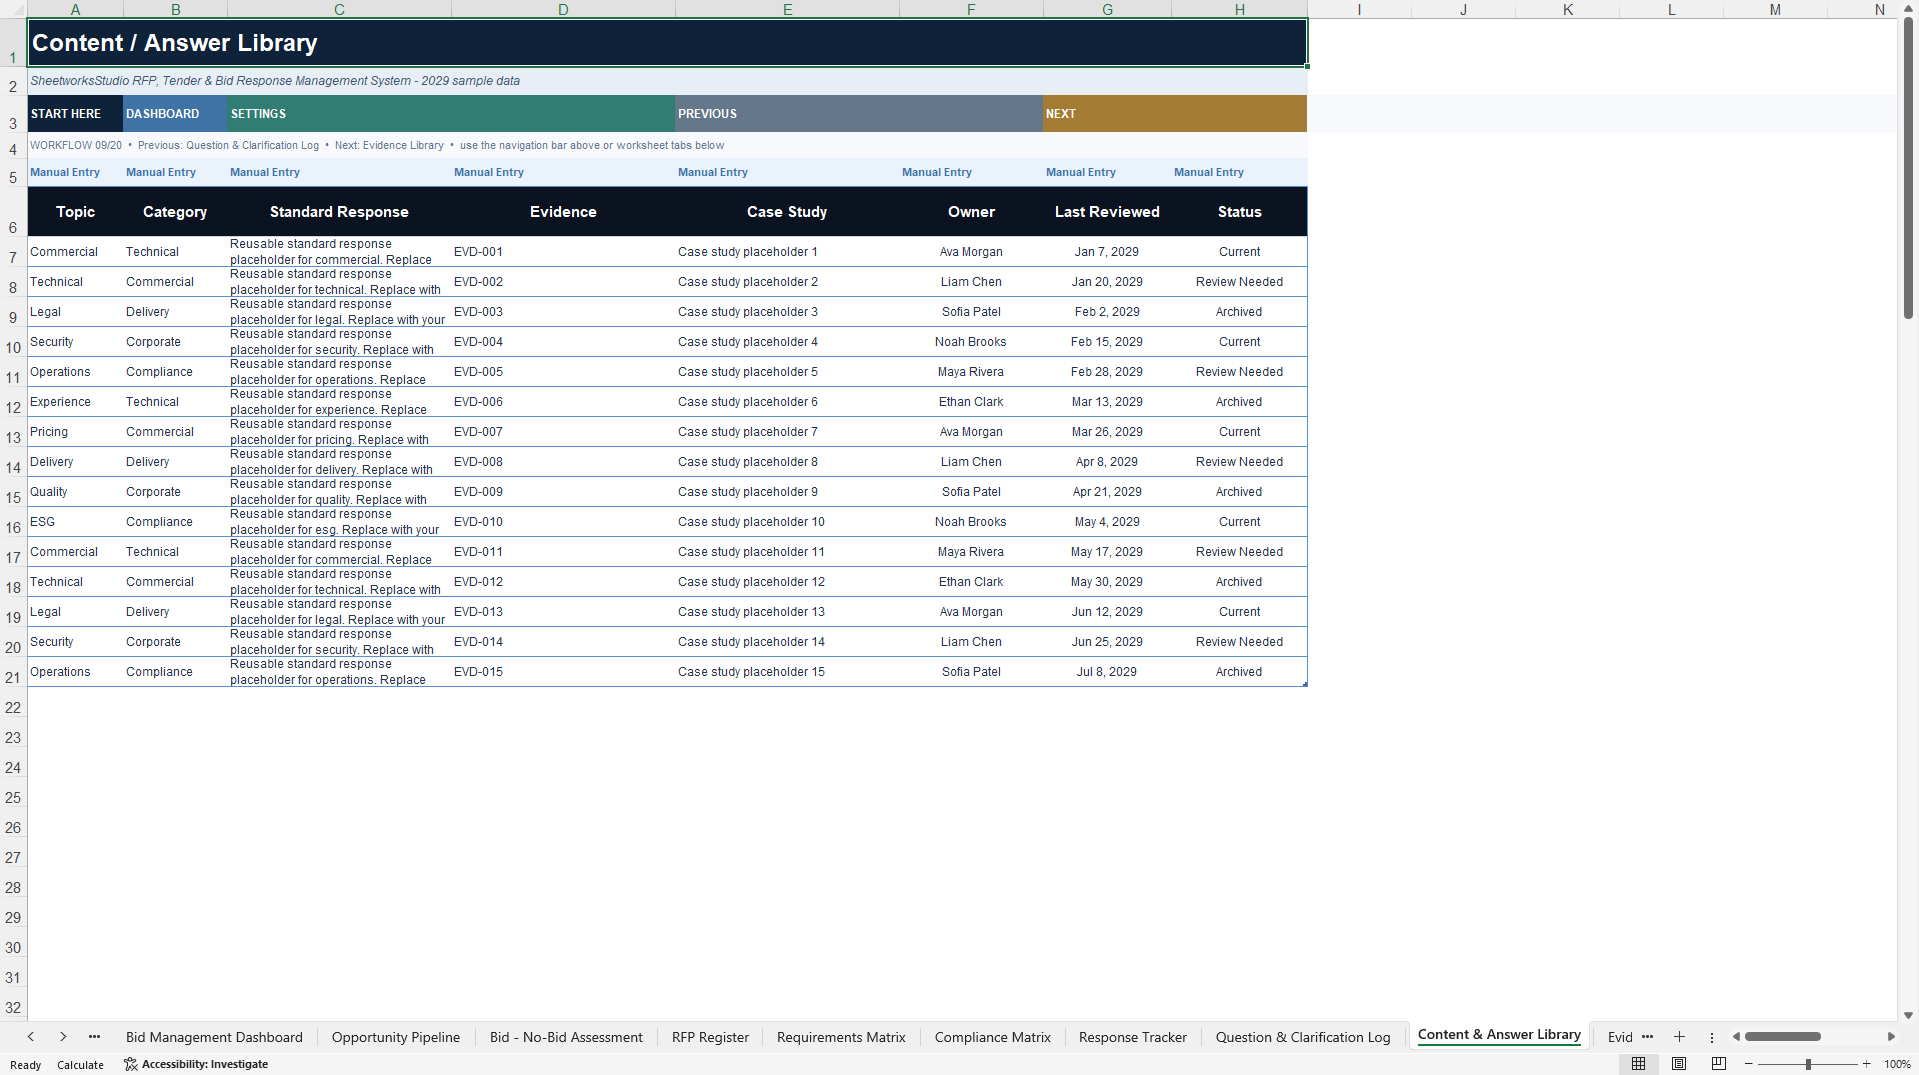Select the Standard Response header cell

[339, 212]
